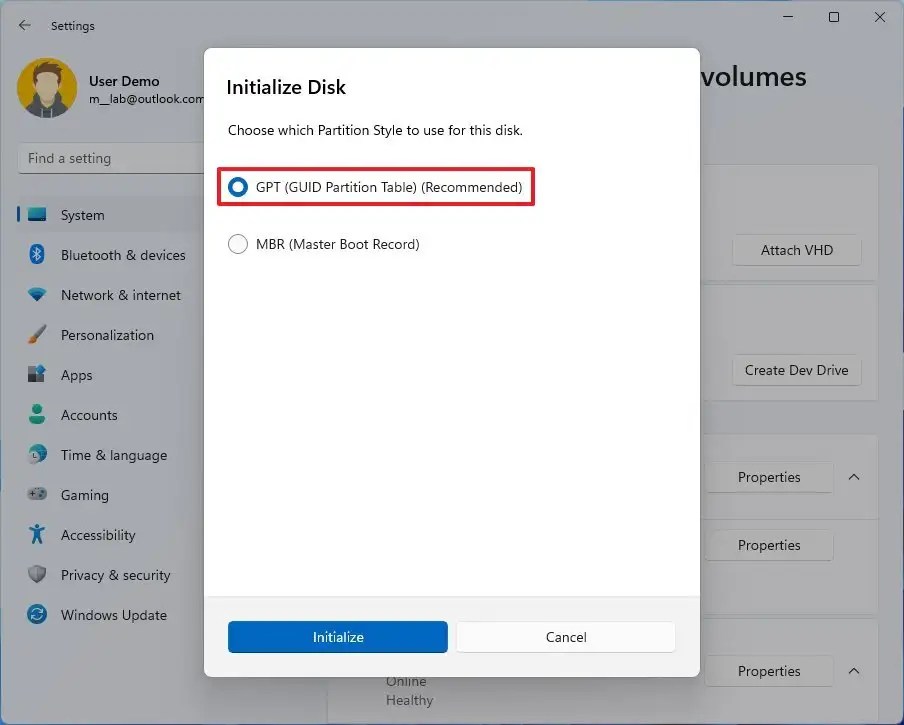Click the Find a setting search box
The height and width of the screenshot is (725, 904).
point(110,158)
